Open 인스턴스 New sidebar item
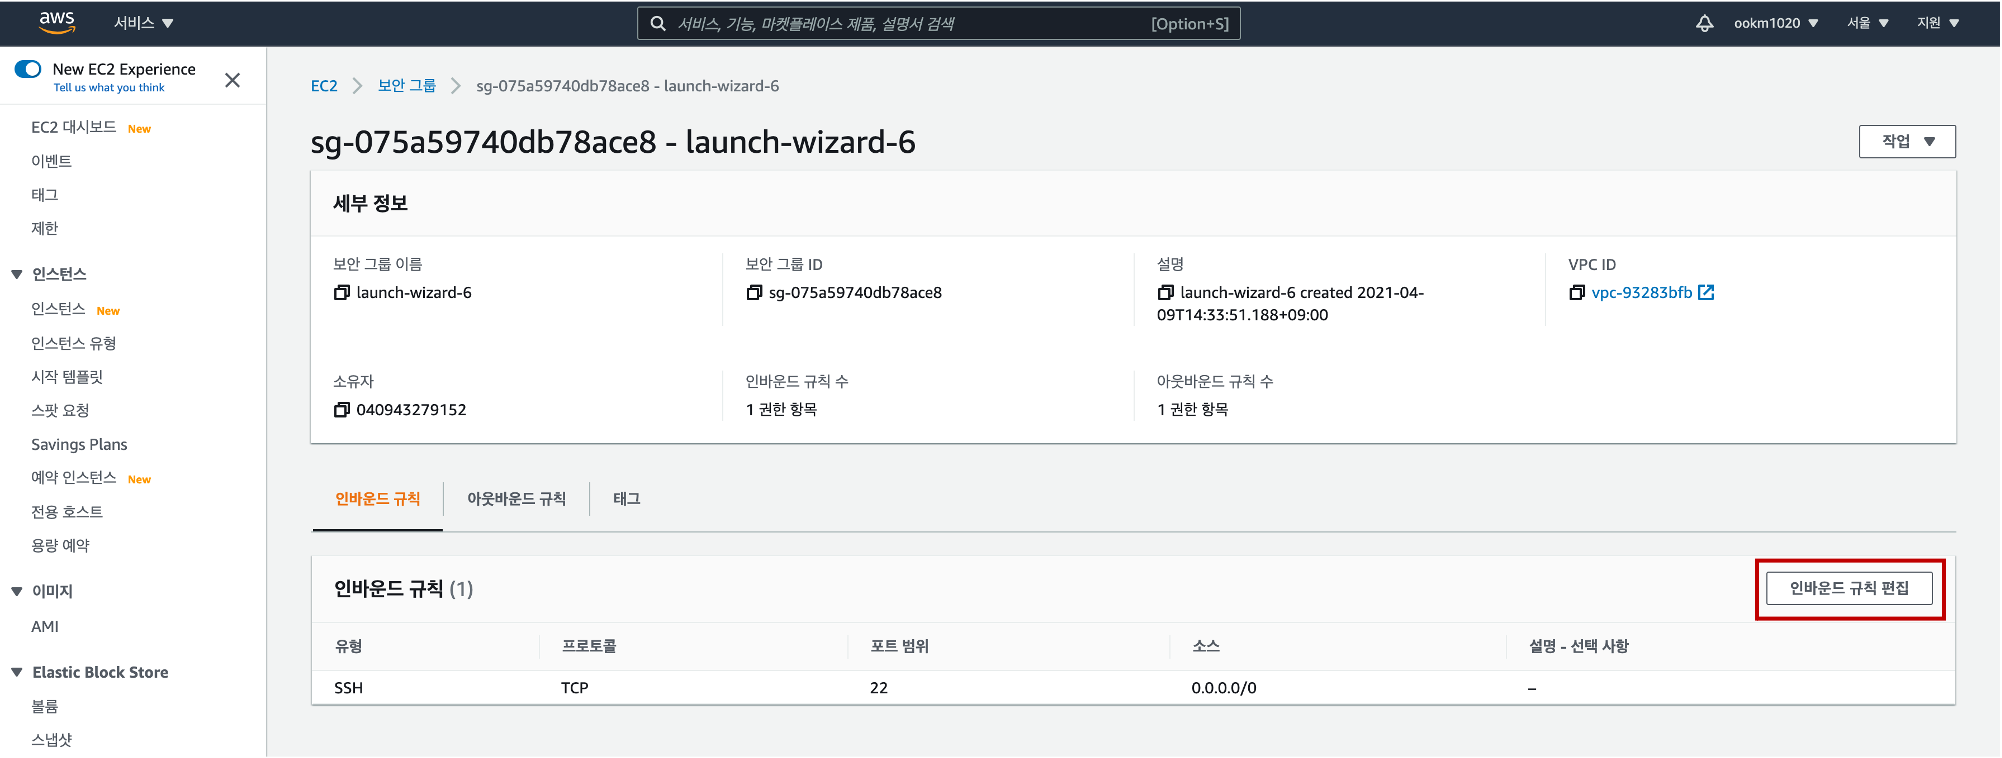This screenshot has width=2002, height=758. tap(58, 309)
